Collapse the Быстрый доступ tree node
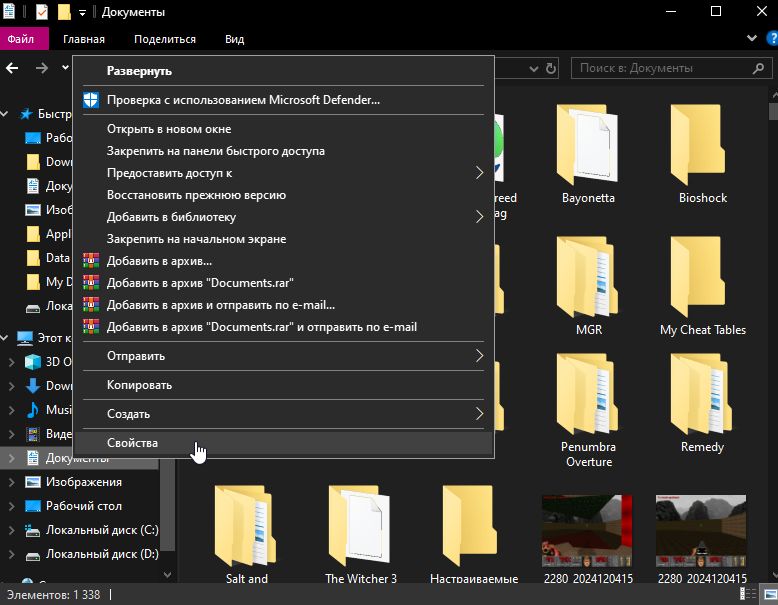 (5, 114)
